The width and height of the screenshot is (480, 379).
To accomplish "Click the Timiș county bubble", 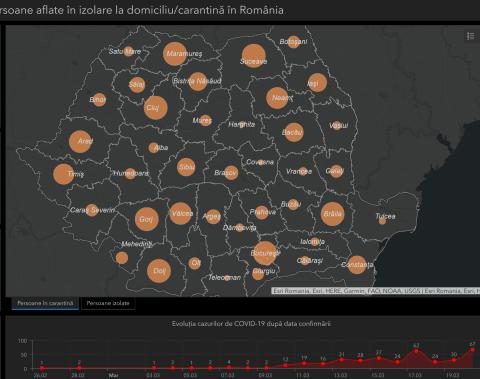I will point(63,174).
